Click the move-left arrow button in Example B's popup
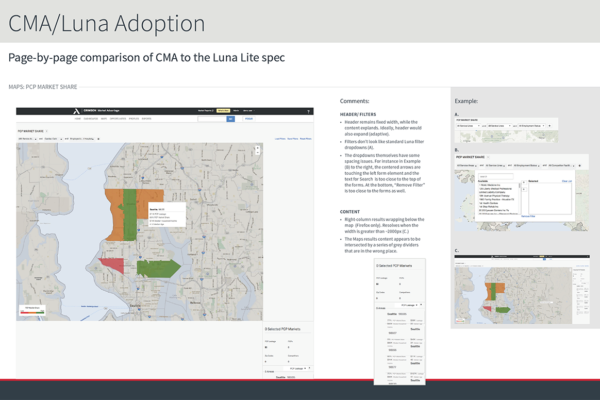 [x=524, y=189]
